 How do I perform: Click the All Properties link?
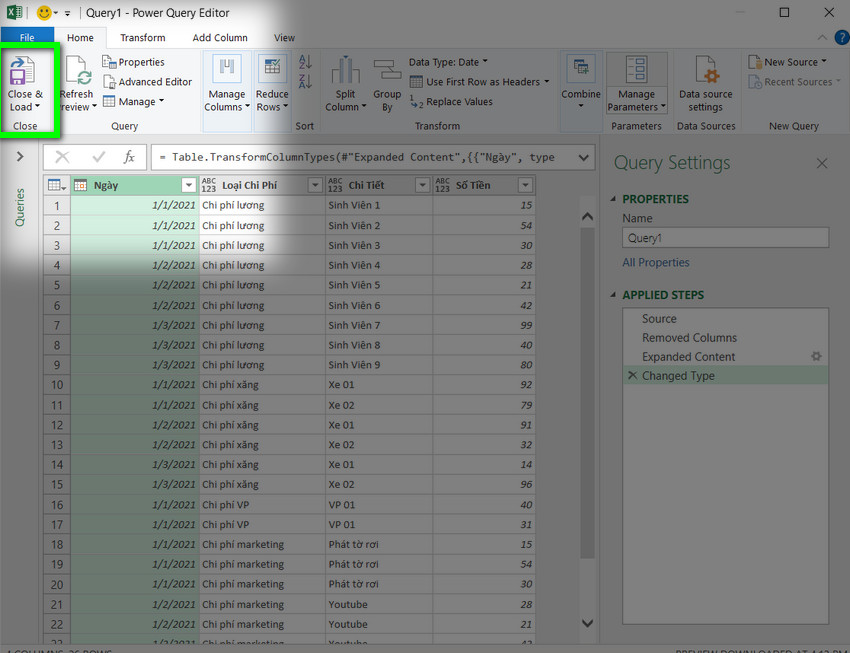(x=655, y=263)
